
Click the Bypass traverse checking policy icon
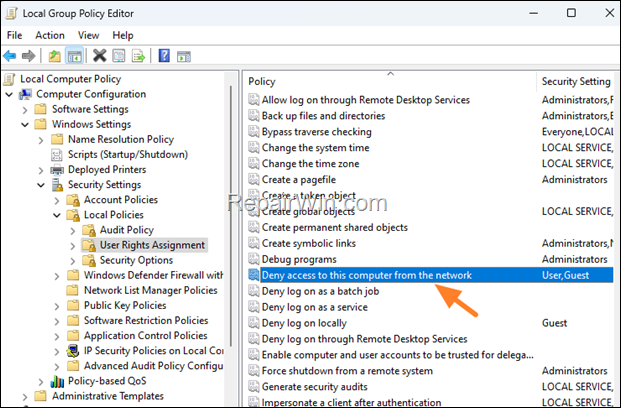[x=253, y=132]
